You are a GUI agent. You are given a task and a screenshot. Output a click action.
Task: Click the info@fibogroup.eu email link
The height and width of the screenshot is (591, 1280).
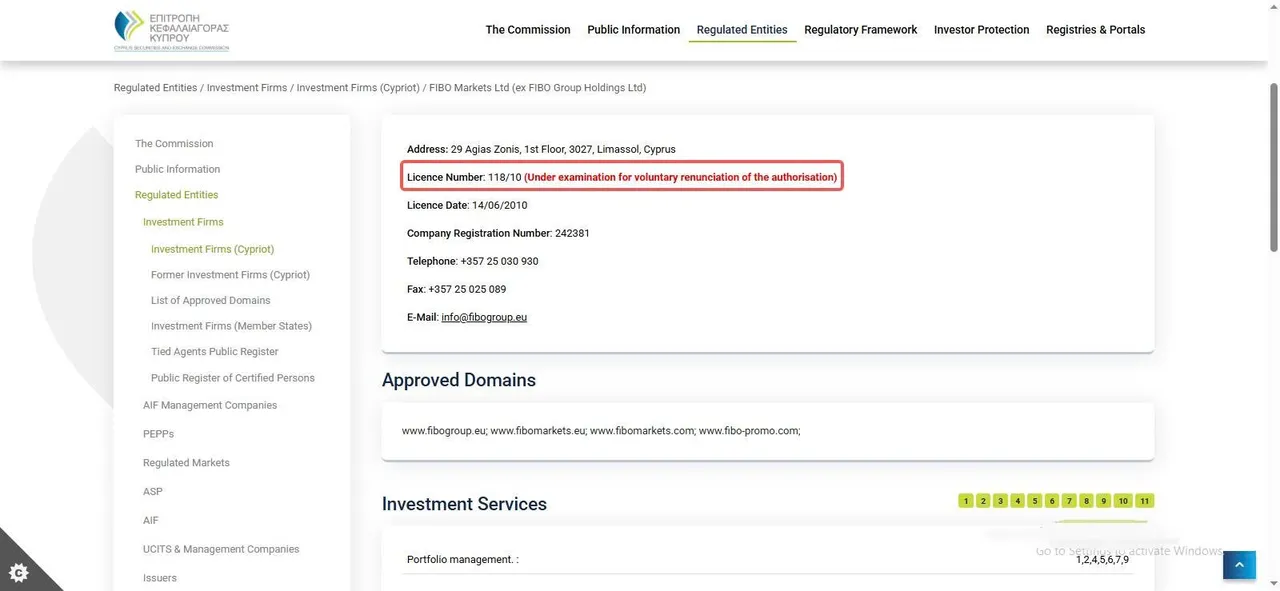(x=484, y=317)
